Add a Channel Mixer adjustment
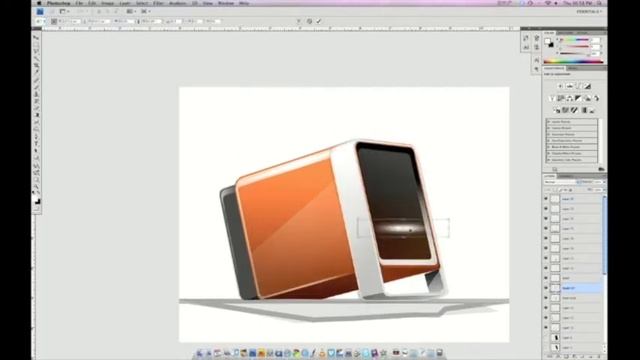Image resolution: width=640 pixels, height=360 pixels. pyautogui.click(x=596, y=98)
